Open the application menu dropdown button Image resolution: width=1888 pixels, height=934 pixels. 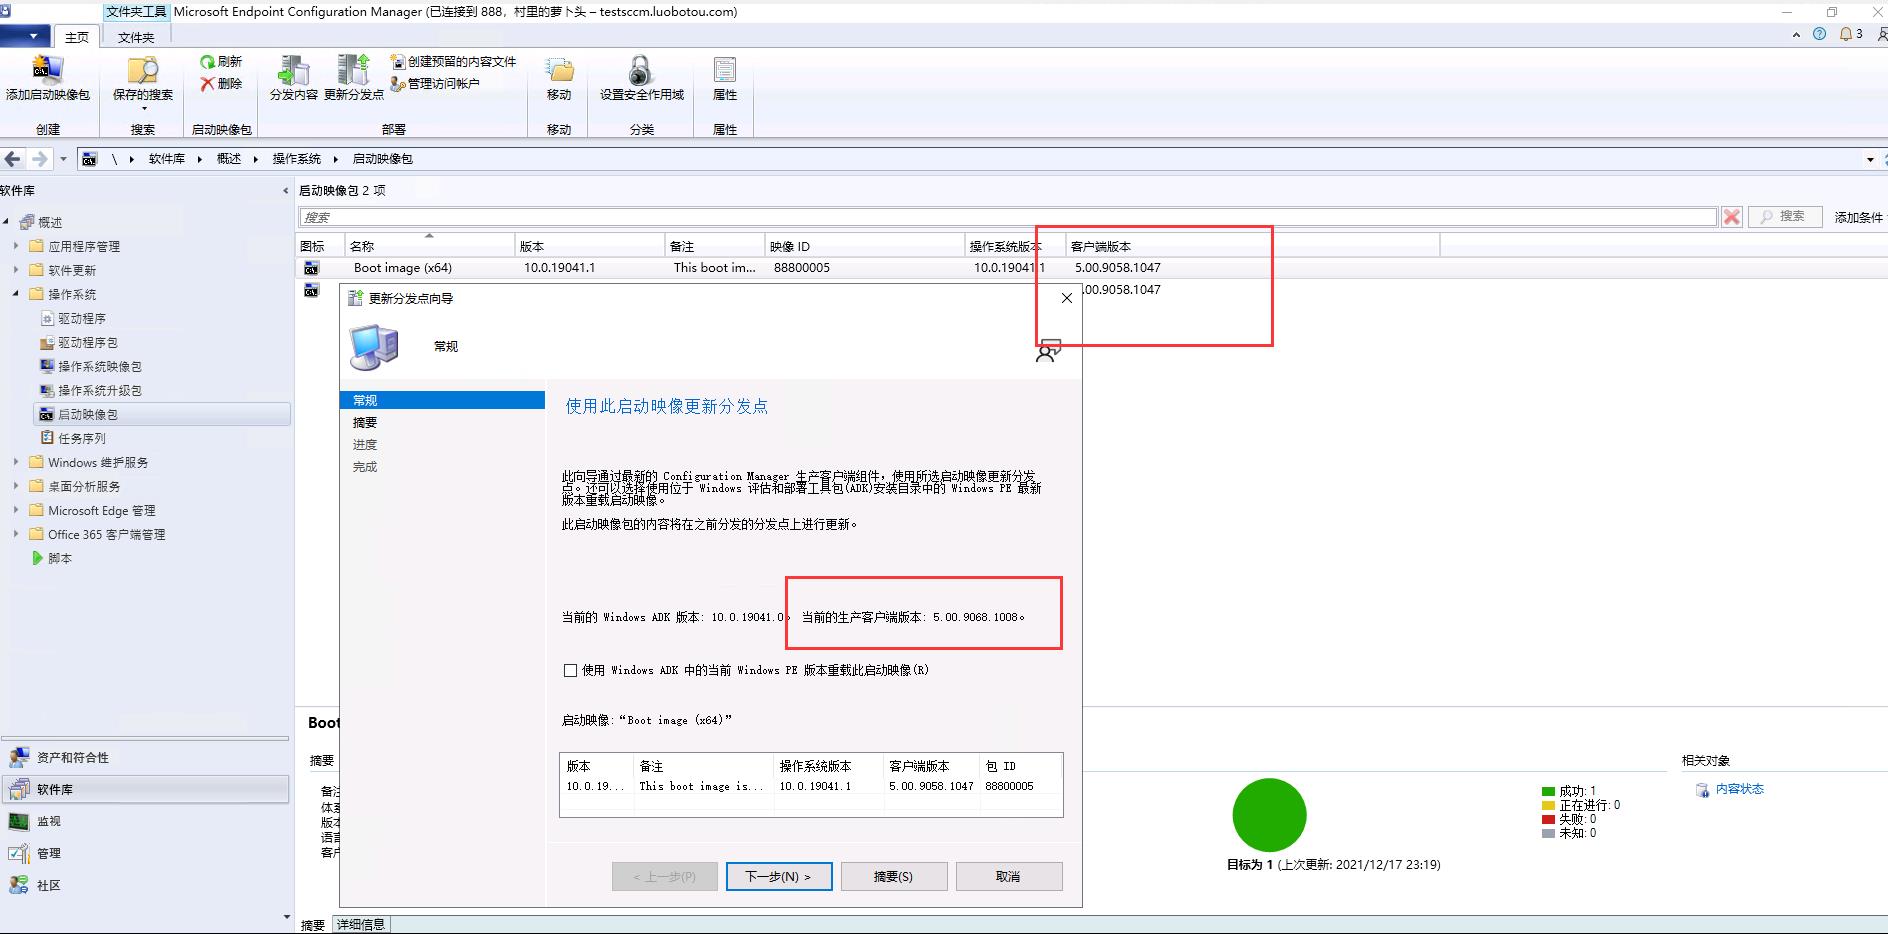pyautogui.click(x=26, y=36)
